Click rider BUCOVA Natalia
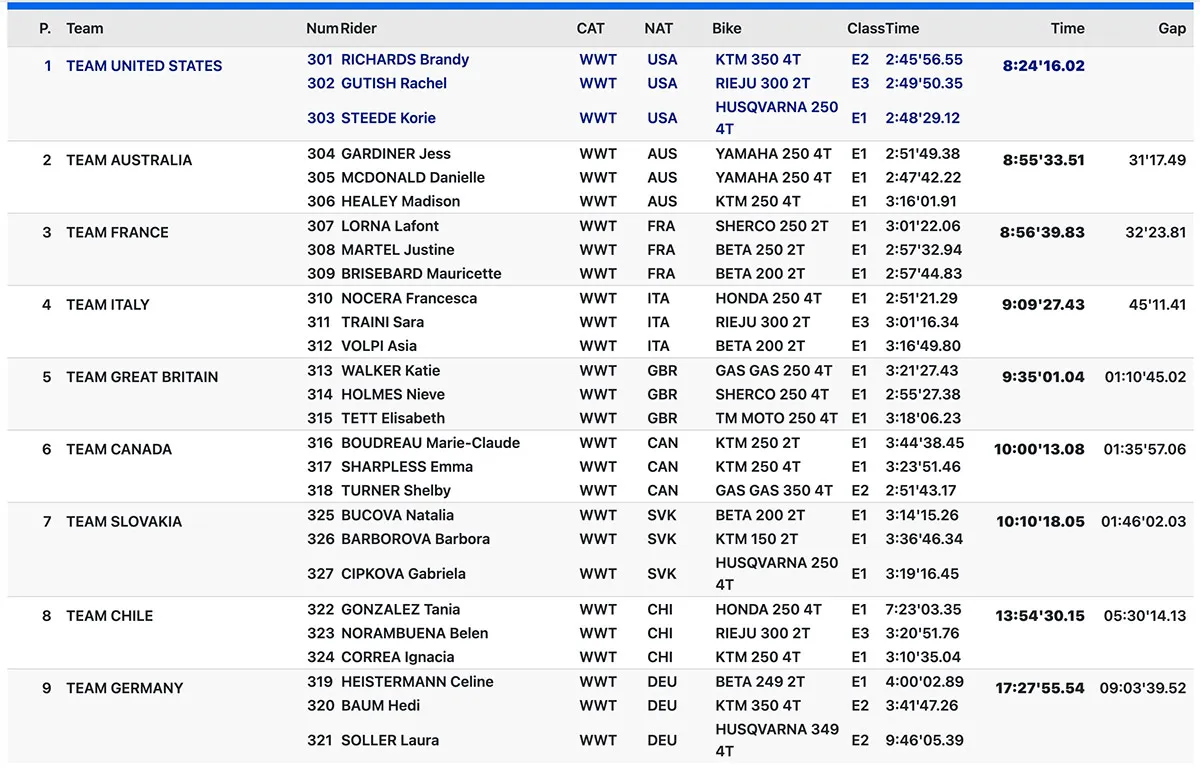This screenshot has height=776, width=1200. pyautogui.click(x=397, y=515)
